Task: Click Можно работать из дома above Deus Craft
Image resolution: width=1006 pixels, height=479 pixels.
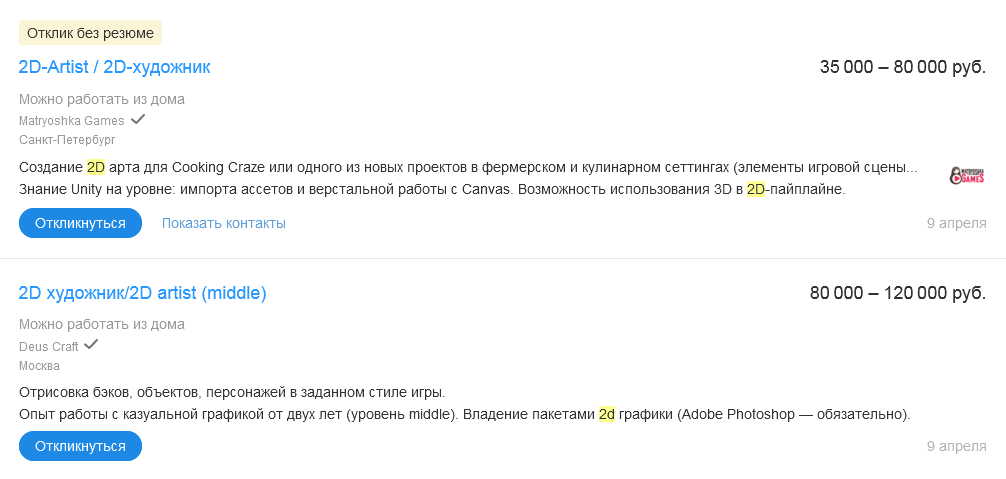Action: click(101, 325)
